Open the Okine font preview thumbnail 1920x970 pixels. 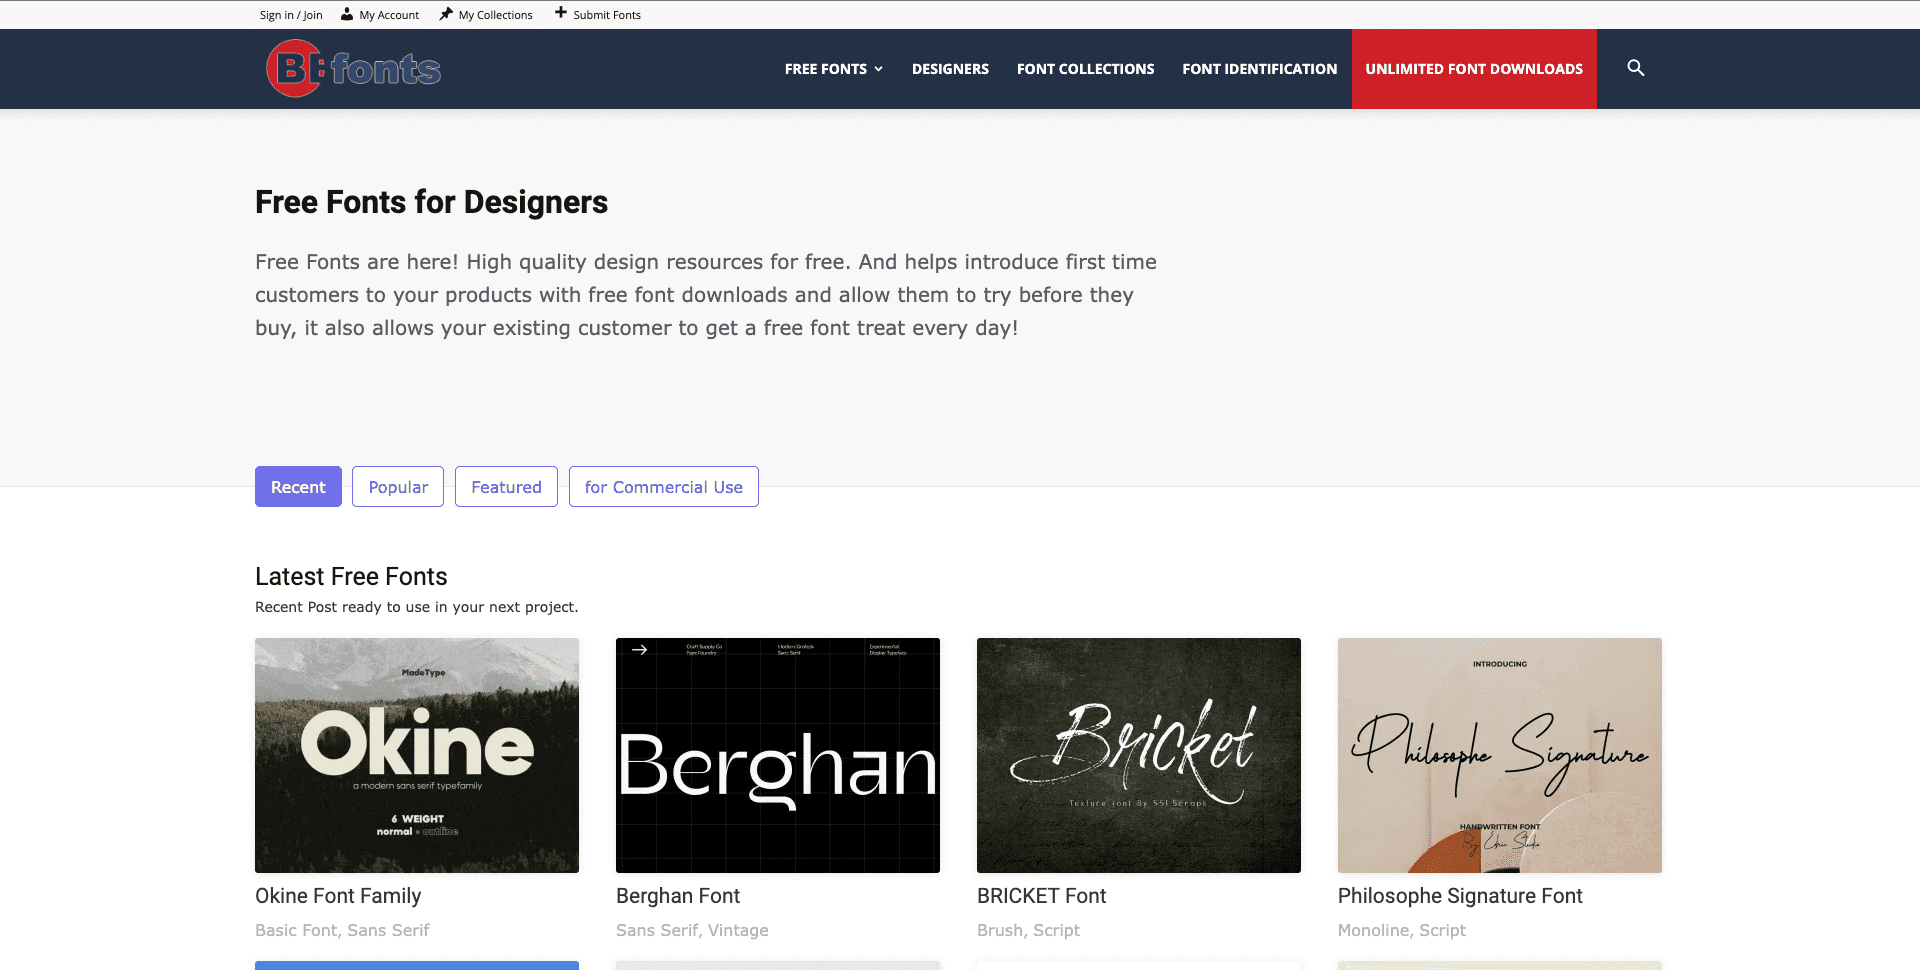click(x=417, y=755)
